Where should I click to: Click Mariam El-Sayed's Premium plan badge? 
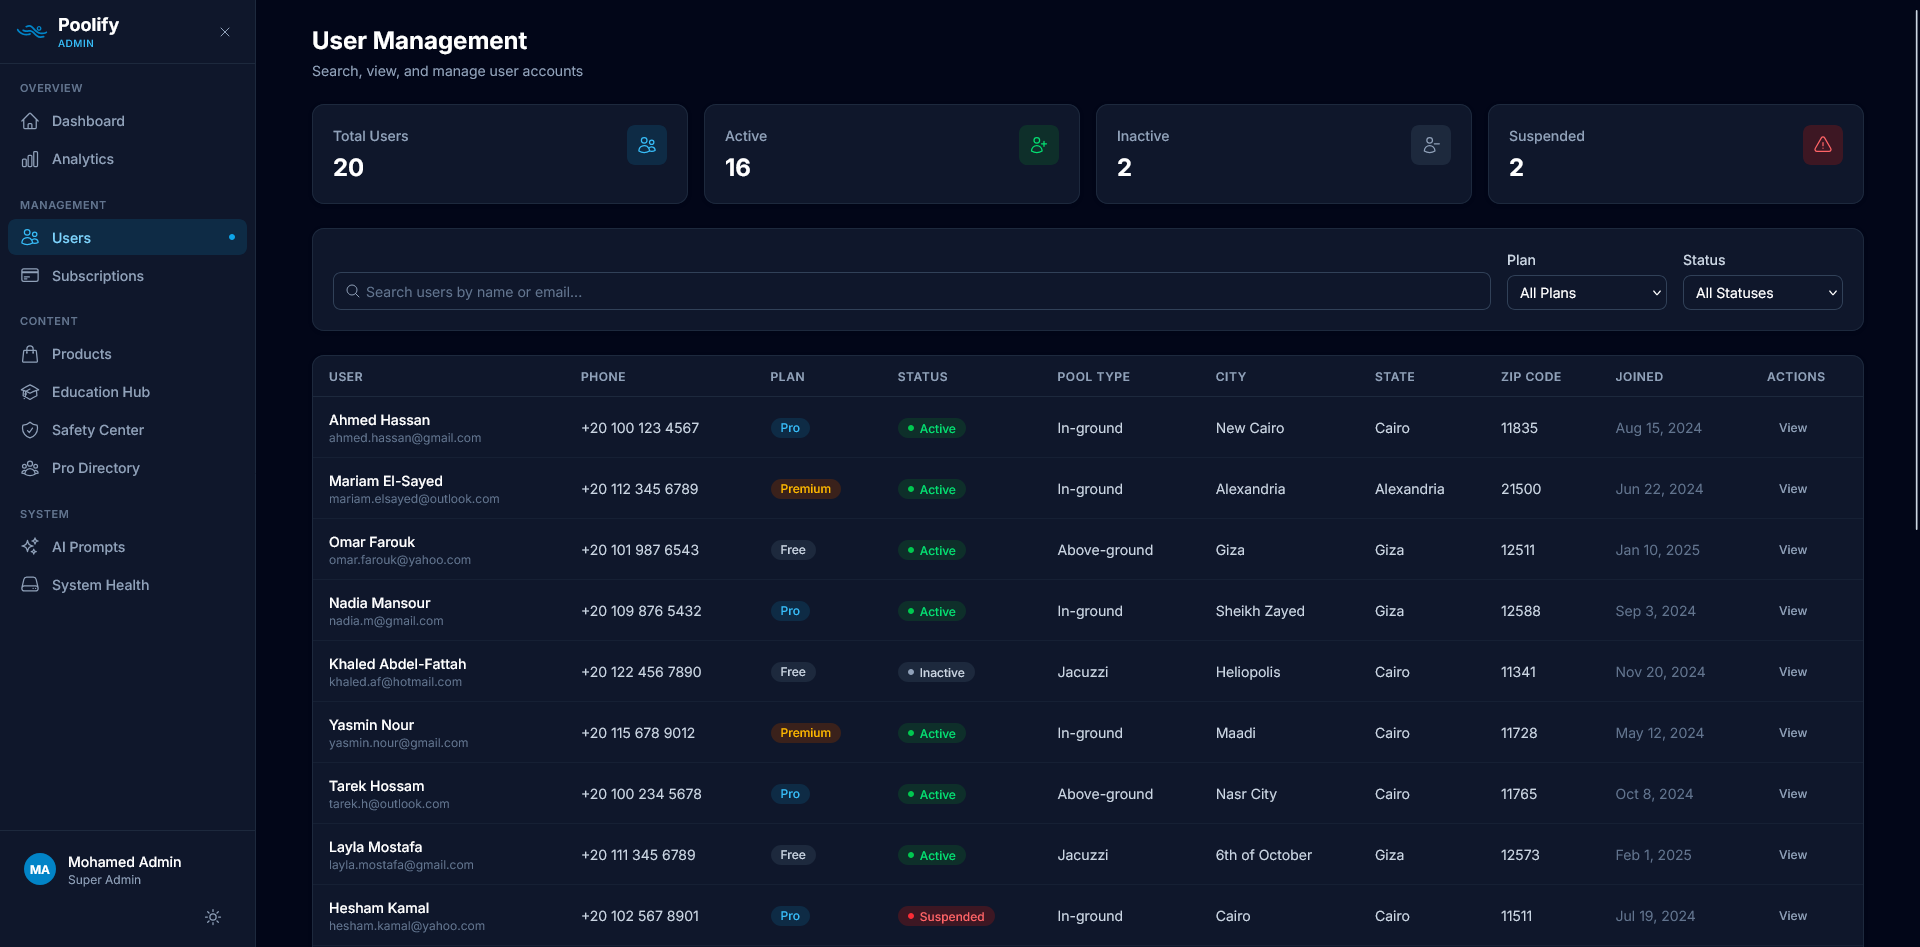(805, 489)
